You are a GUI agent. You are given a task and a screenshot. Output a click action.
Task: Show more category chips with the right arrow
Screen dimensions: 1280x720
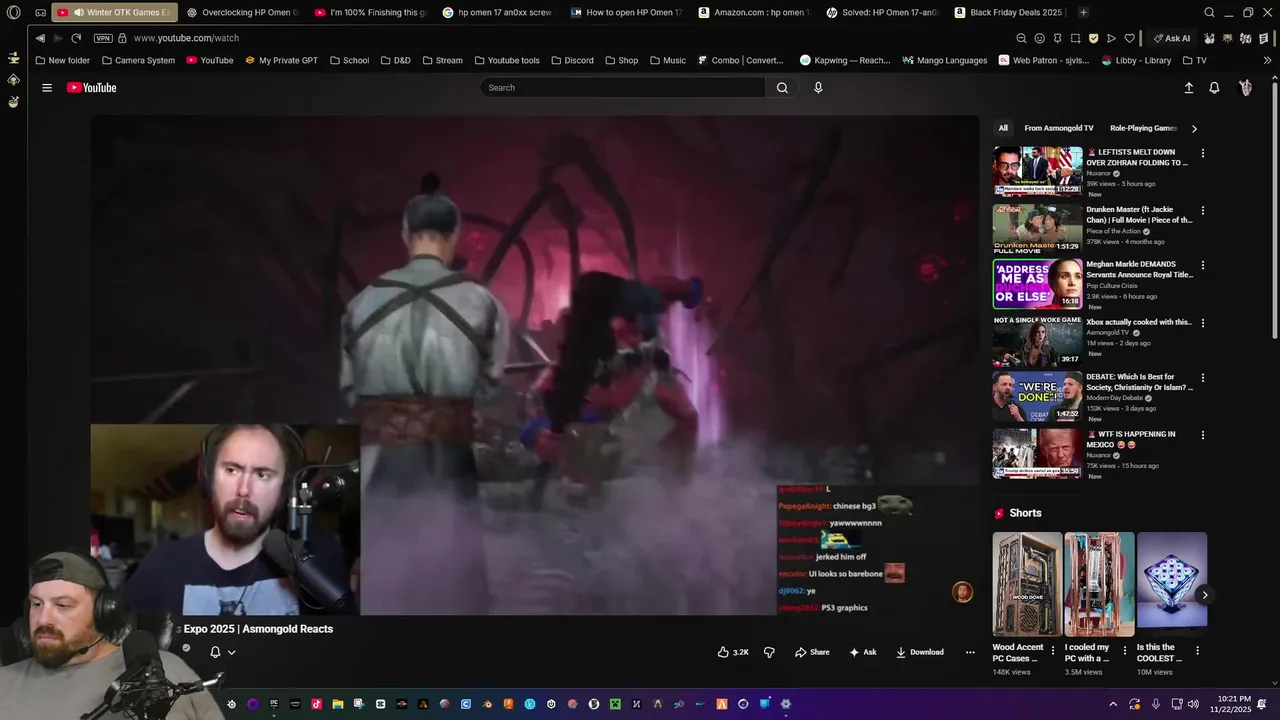click(x=1194, y=128)
